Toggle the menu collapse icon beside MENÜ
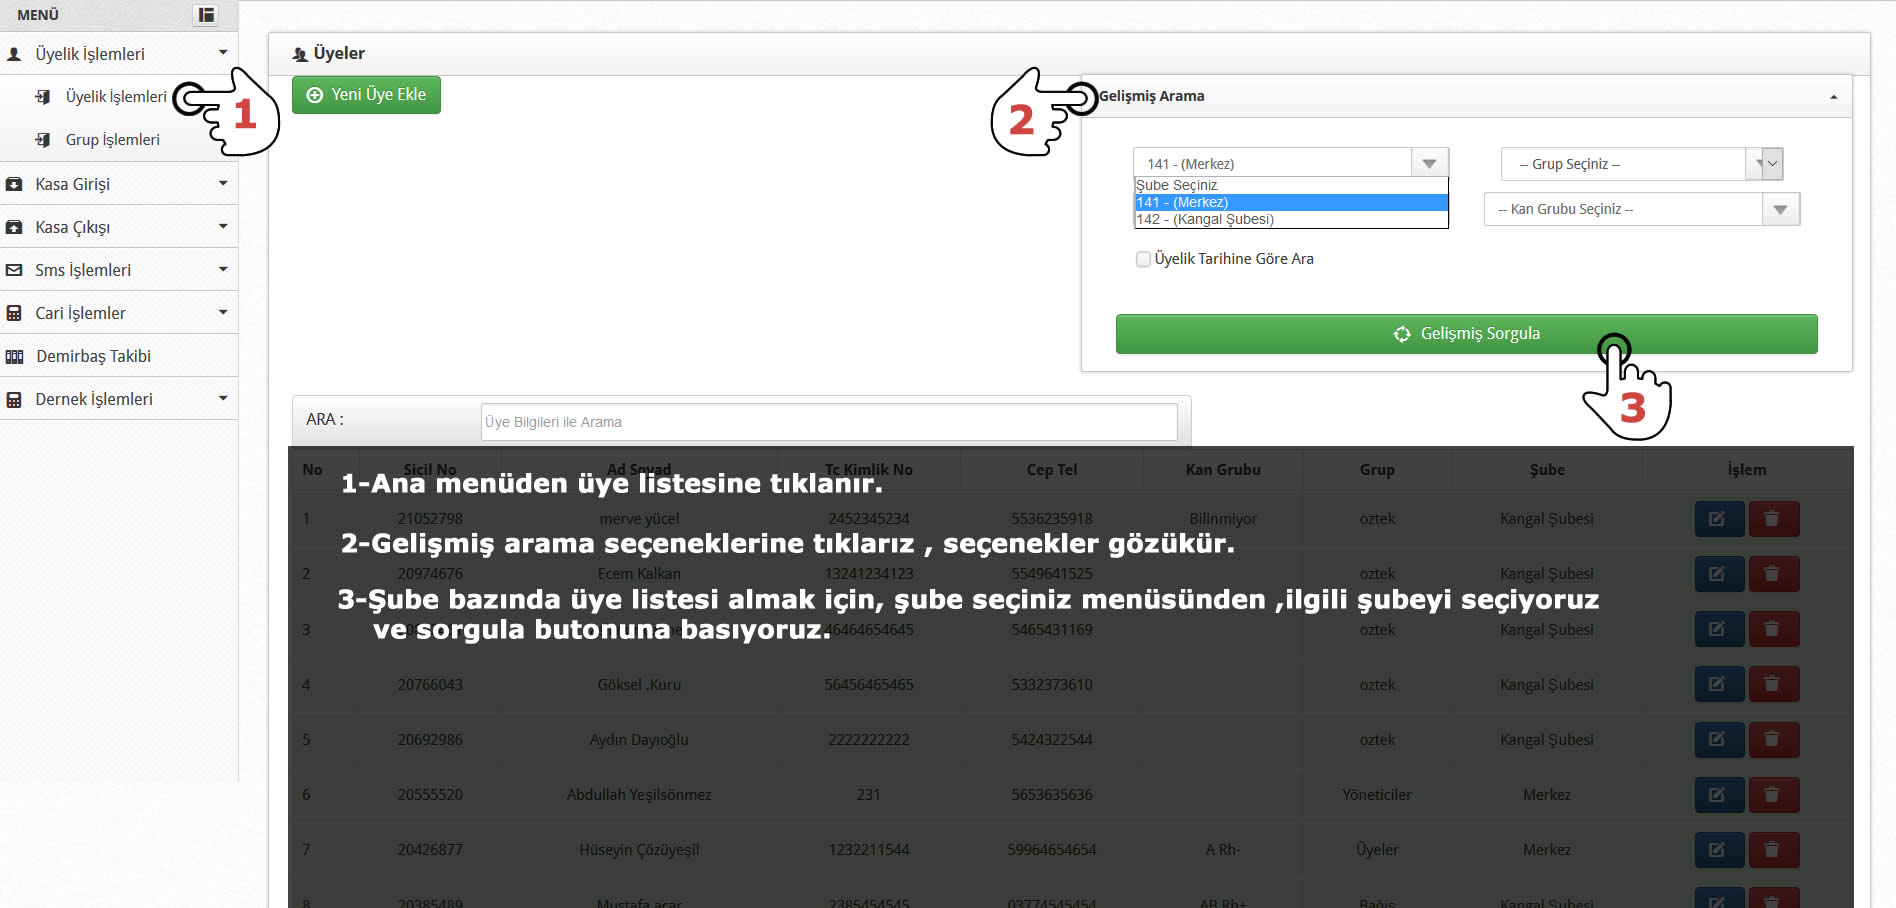The width and height of the screenshot is (1896, 908). [x=206, y=14]
